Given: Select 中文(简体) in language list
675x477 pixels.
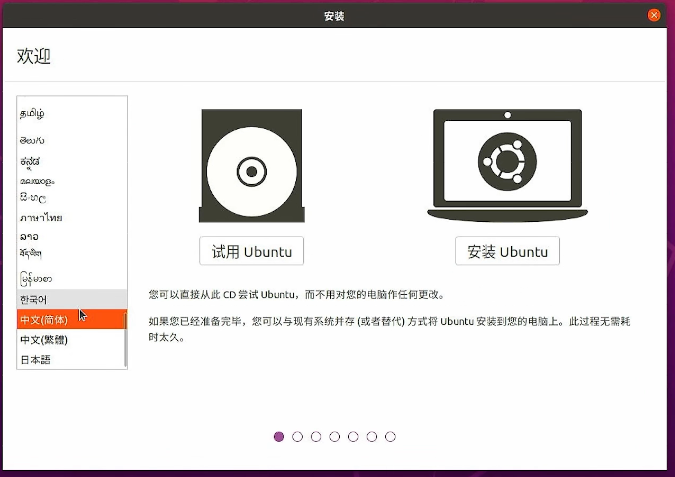Looking at the screenshot, I should [x=71, y=319].
